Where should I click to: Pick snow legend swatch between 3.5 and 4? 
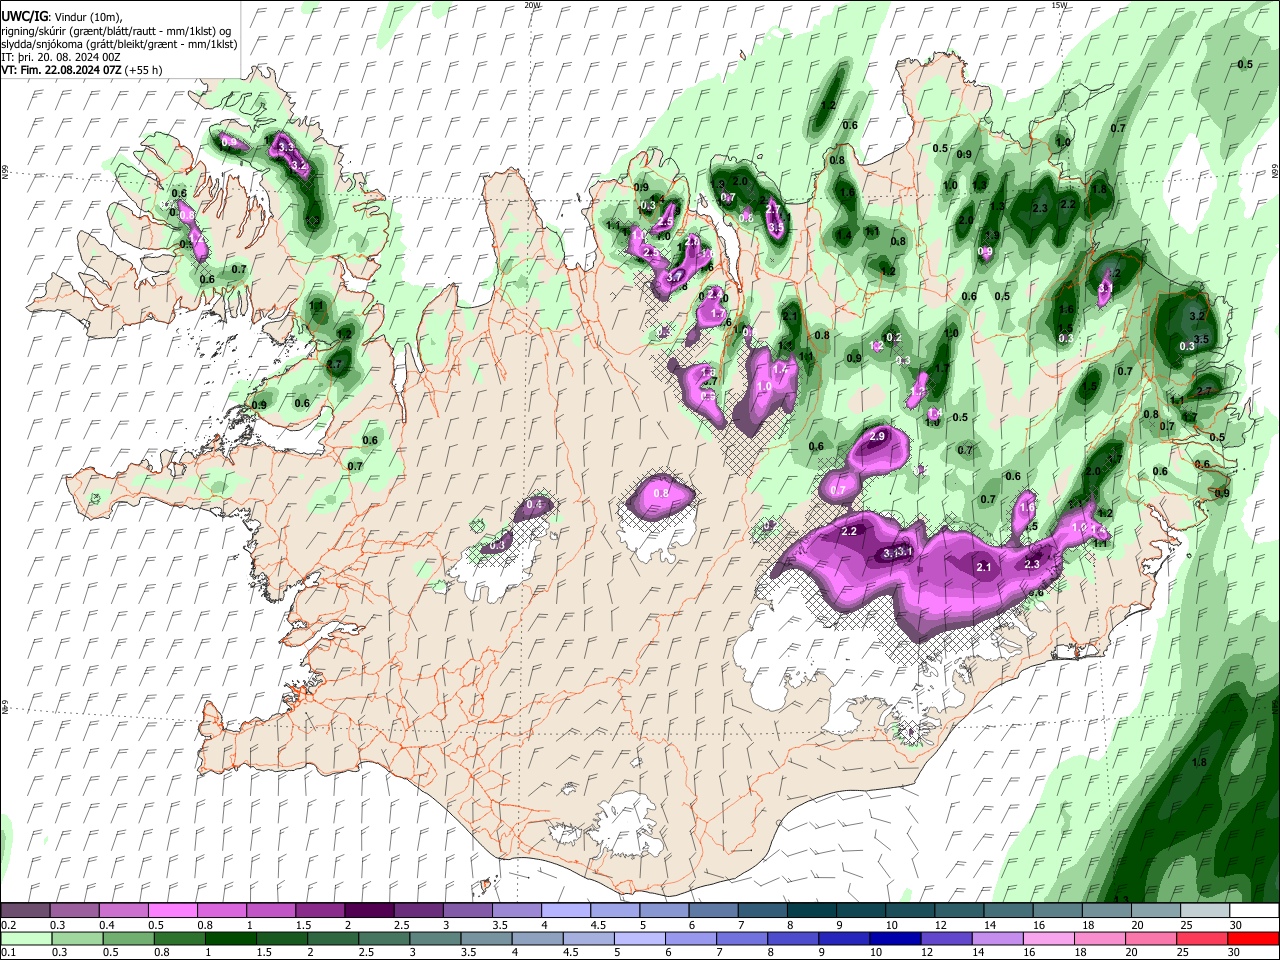click(x=516, y=911)
